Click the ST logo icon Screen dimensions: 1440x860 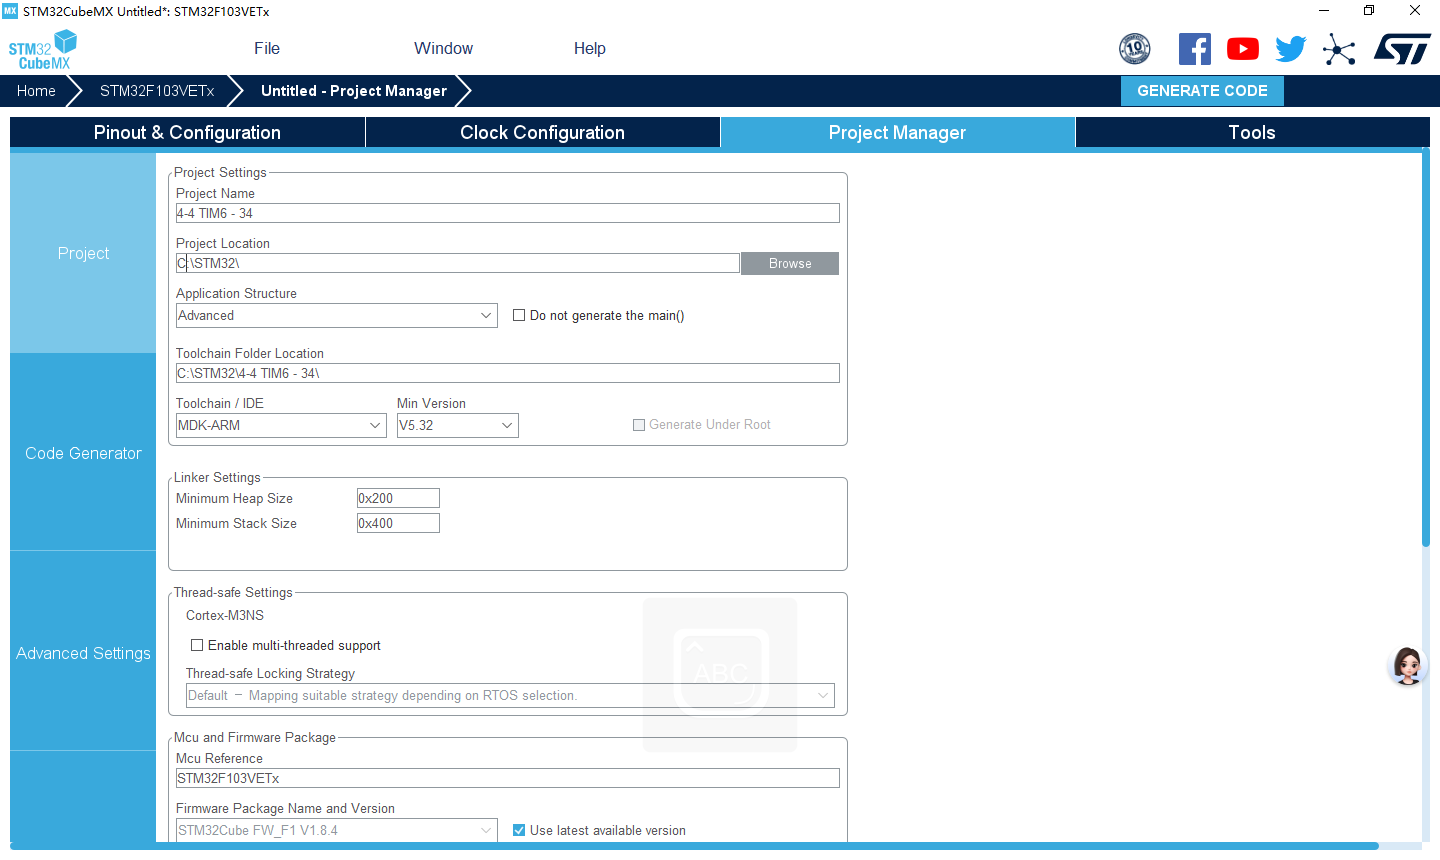pos(1402,49)
